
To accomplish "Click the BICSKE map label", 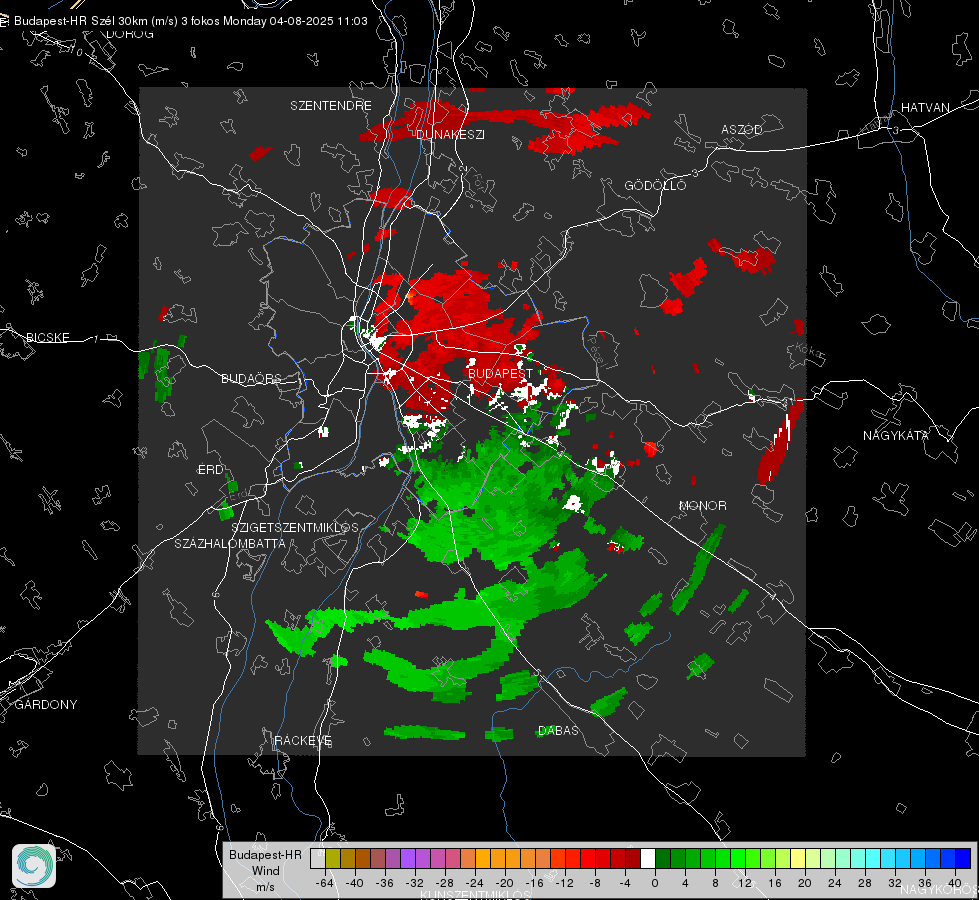I will (47, 337).
